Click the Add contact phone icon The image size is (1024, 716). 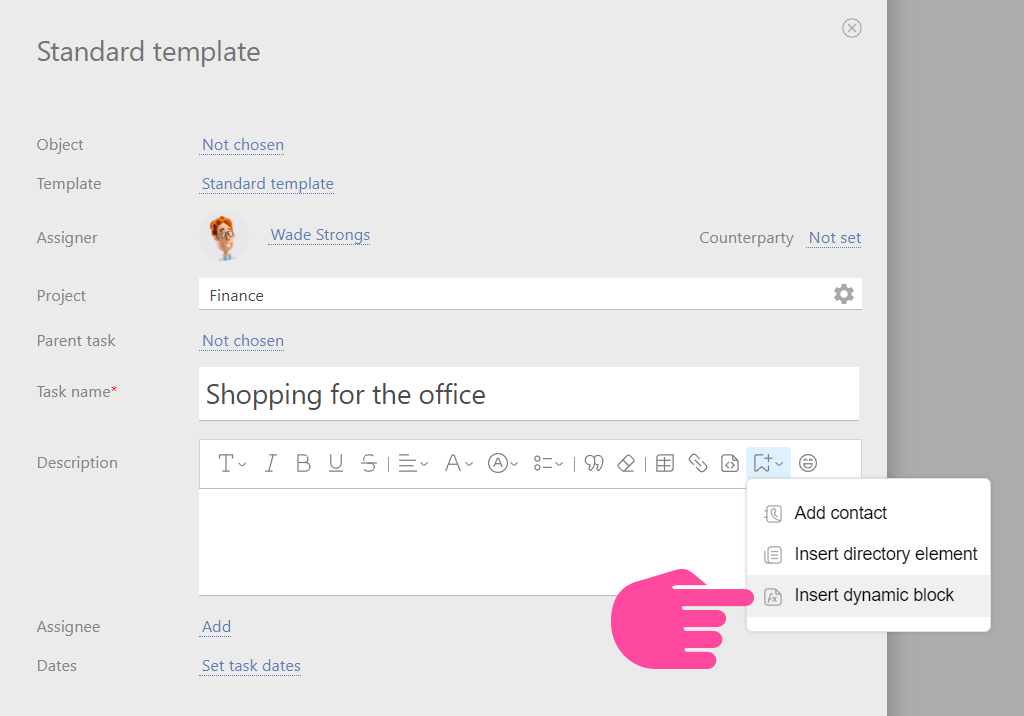point(773,514)
